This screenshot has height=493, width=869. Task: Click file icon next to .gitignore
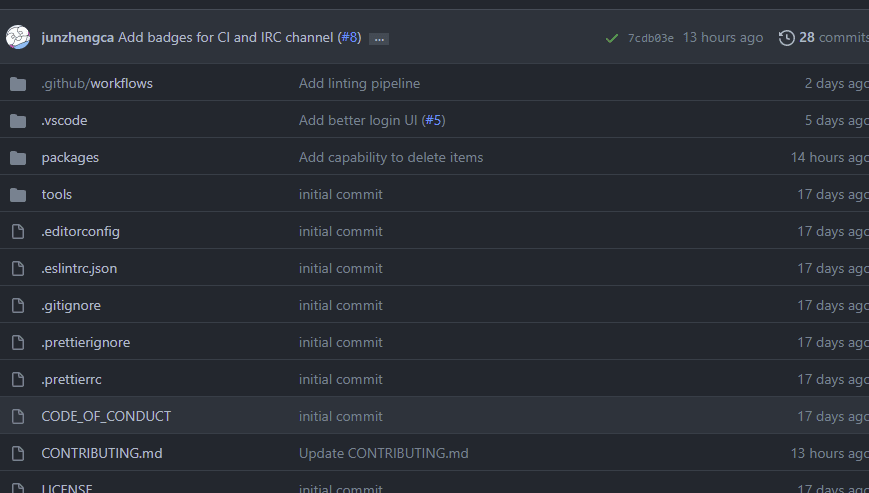(x=18, y=305)
